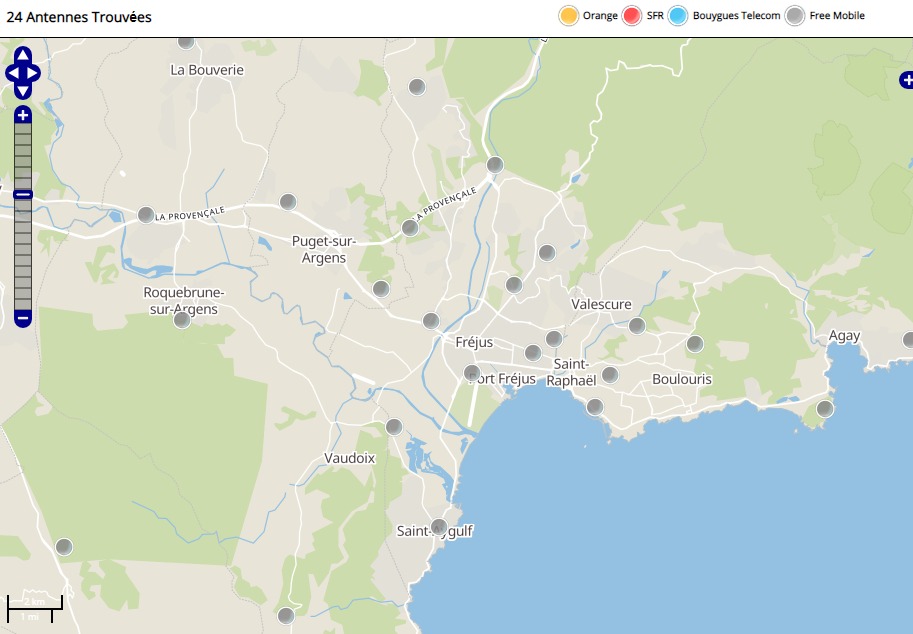
Task: Toggle the Free Mobile filter circle
Action: click(x=794, y=16)
